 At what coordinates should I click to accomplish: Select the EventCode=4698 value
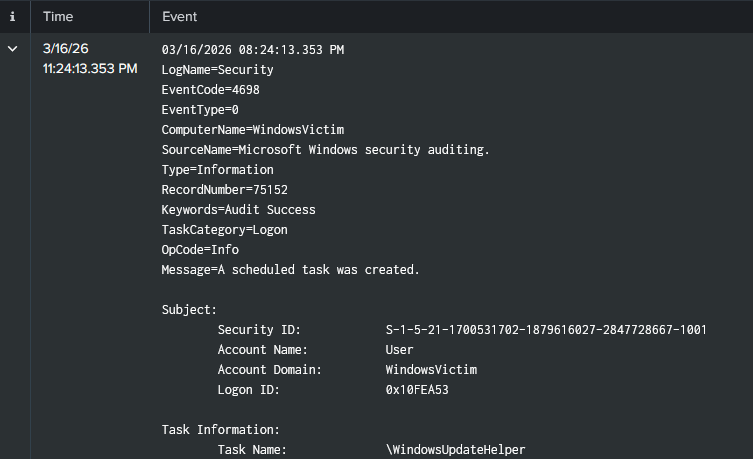(210, 90)
